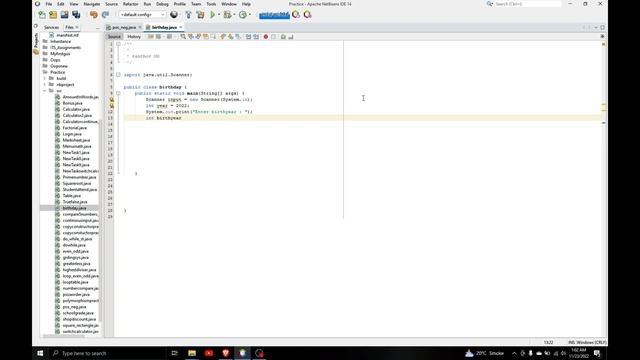The width and height of the screenshot is (640, 360).
Task: Click the stop macro recording icon
Action: 273,37
